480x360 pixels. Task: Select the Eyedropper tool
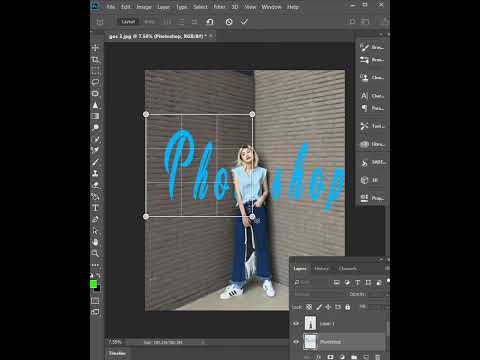pyautogui.click(x=95, y=139)
